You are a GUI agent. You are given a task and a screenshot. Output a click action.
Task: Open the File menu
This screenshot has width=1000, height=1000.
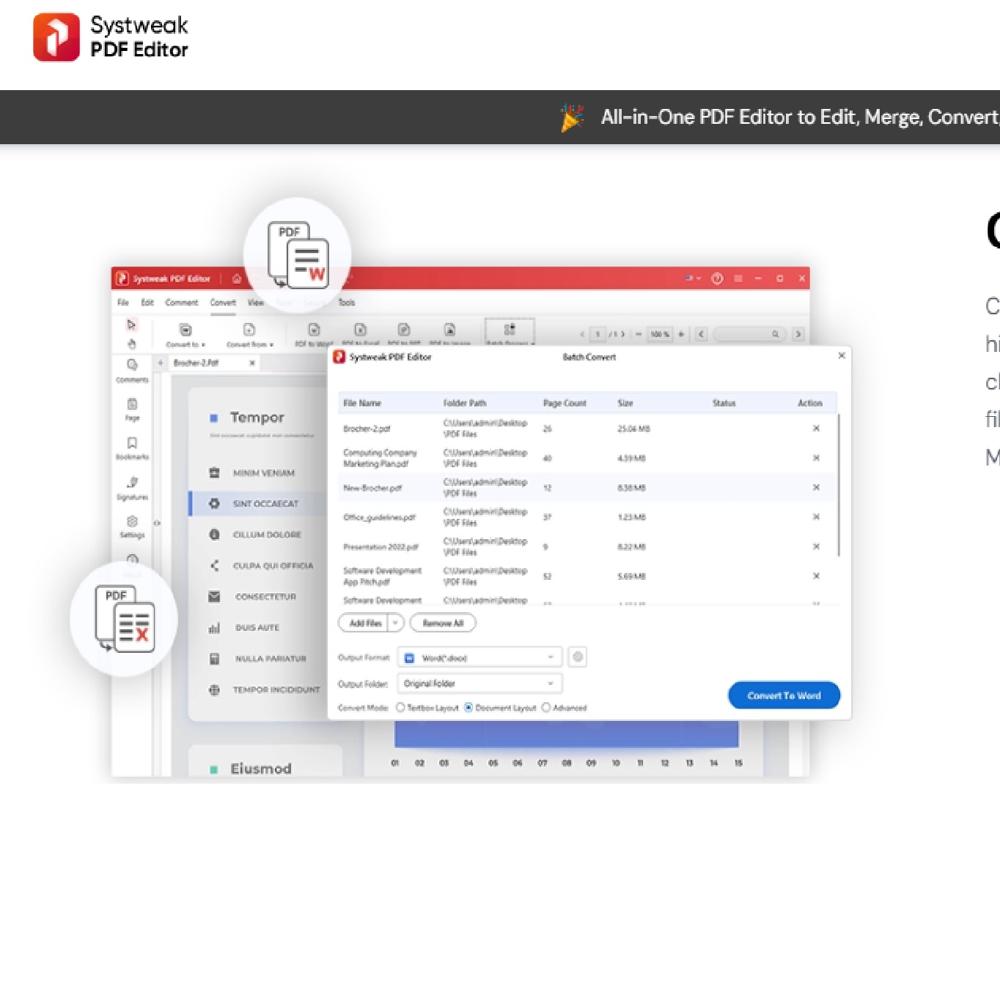pos(123,302)
